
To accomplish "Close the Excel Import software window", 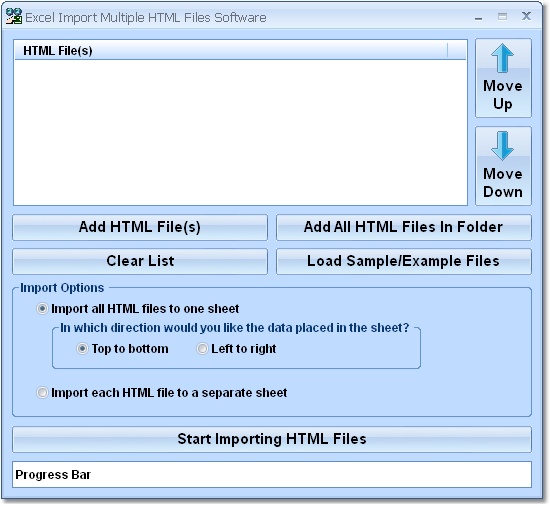I will pos(526,16).
